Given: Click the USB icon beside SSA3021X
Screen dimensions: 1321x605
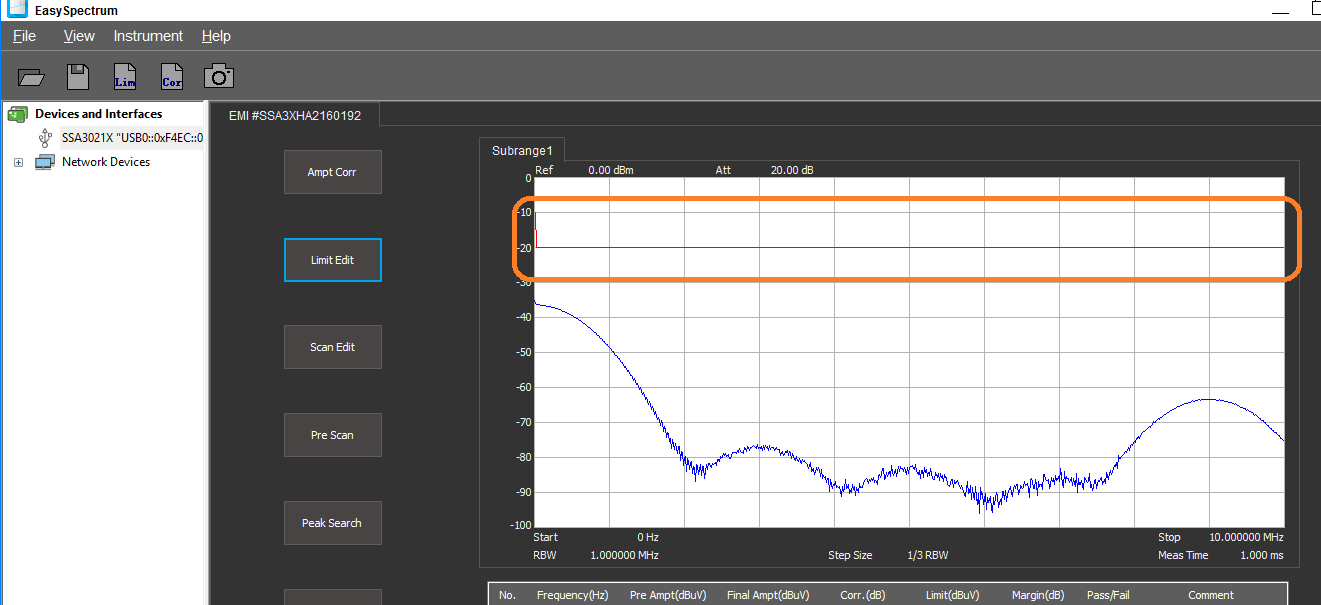Looking at the screenshot, I should pos(45,138).
